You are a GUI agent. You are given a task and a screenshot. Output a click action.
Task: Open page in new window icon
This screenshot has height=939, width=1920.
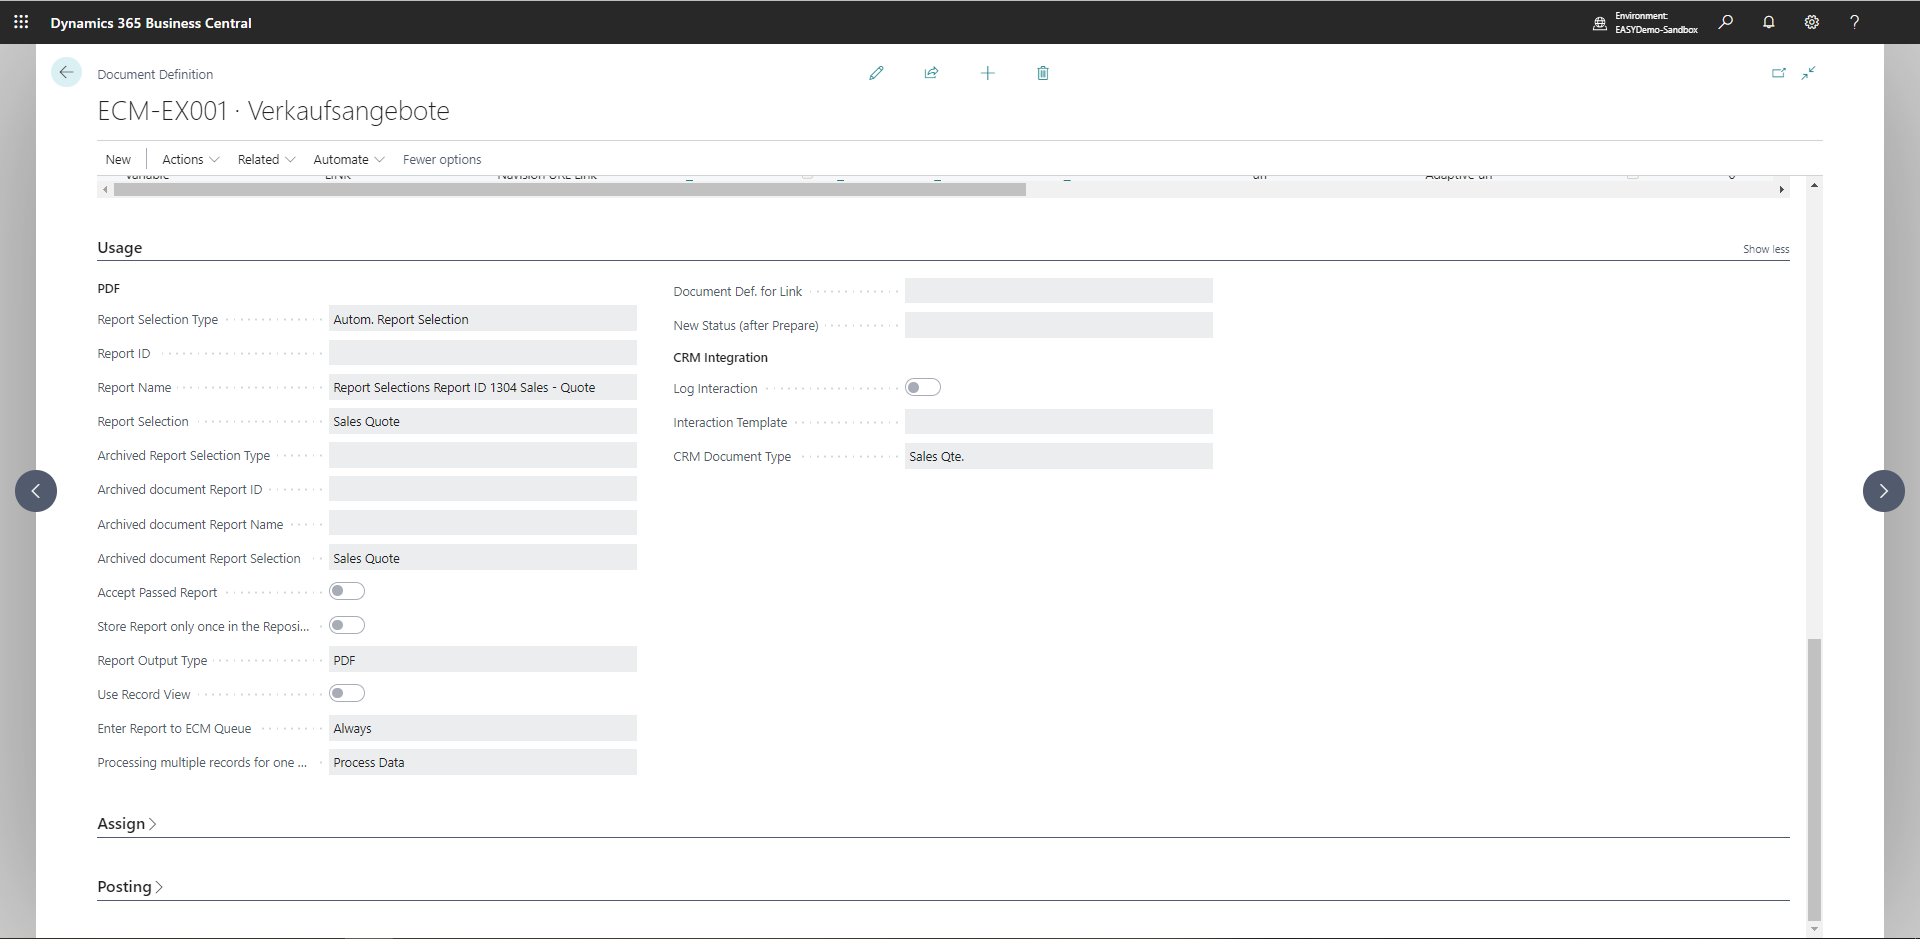[1778, 73]
